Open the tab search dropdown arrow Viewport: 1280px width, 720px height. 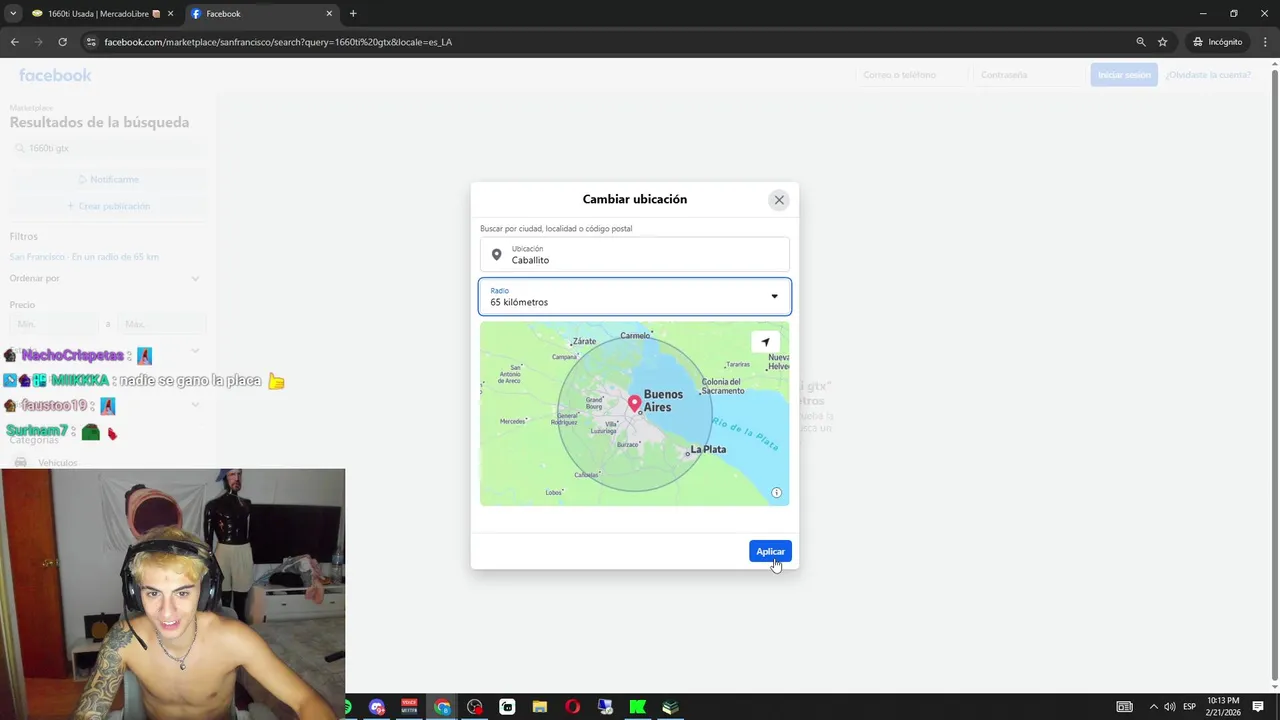pos(12,14)
